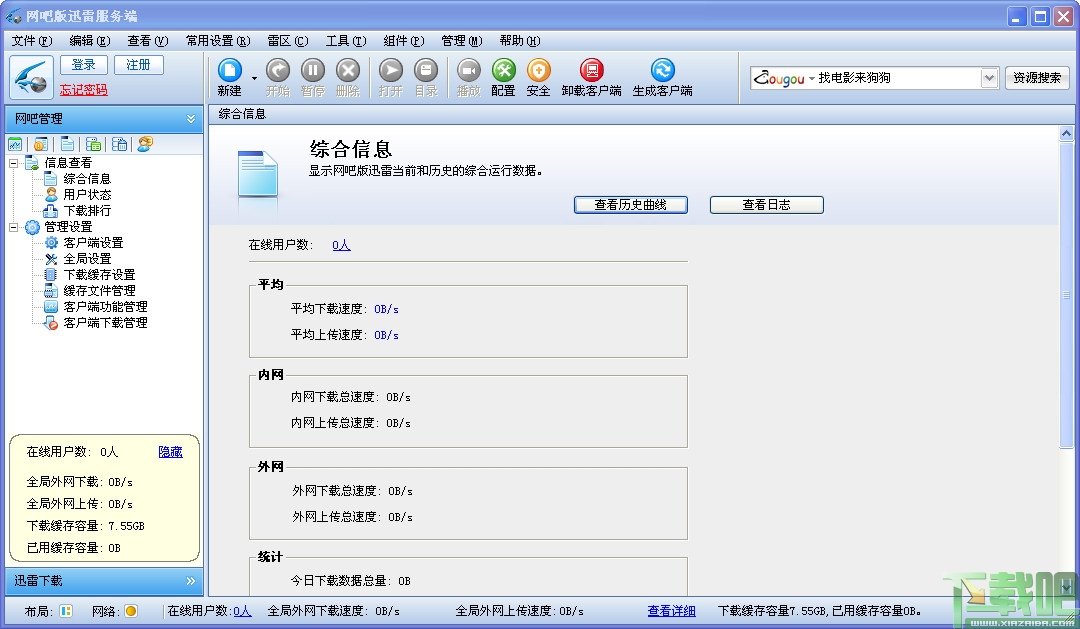
Task: Open the 新建 button dropdown arrow
Action: point(254,79)
